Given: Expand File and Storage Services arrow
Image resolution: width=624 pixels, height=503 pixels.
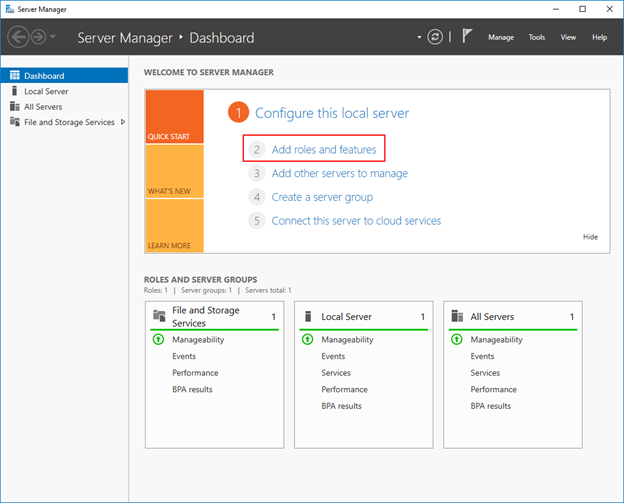Looking at the screenshot, I should (x=123, y=122).
